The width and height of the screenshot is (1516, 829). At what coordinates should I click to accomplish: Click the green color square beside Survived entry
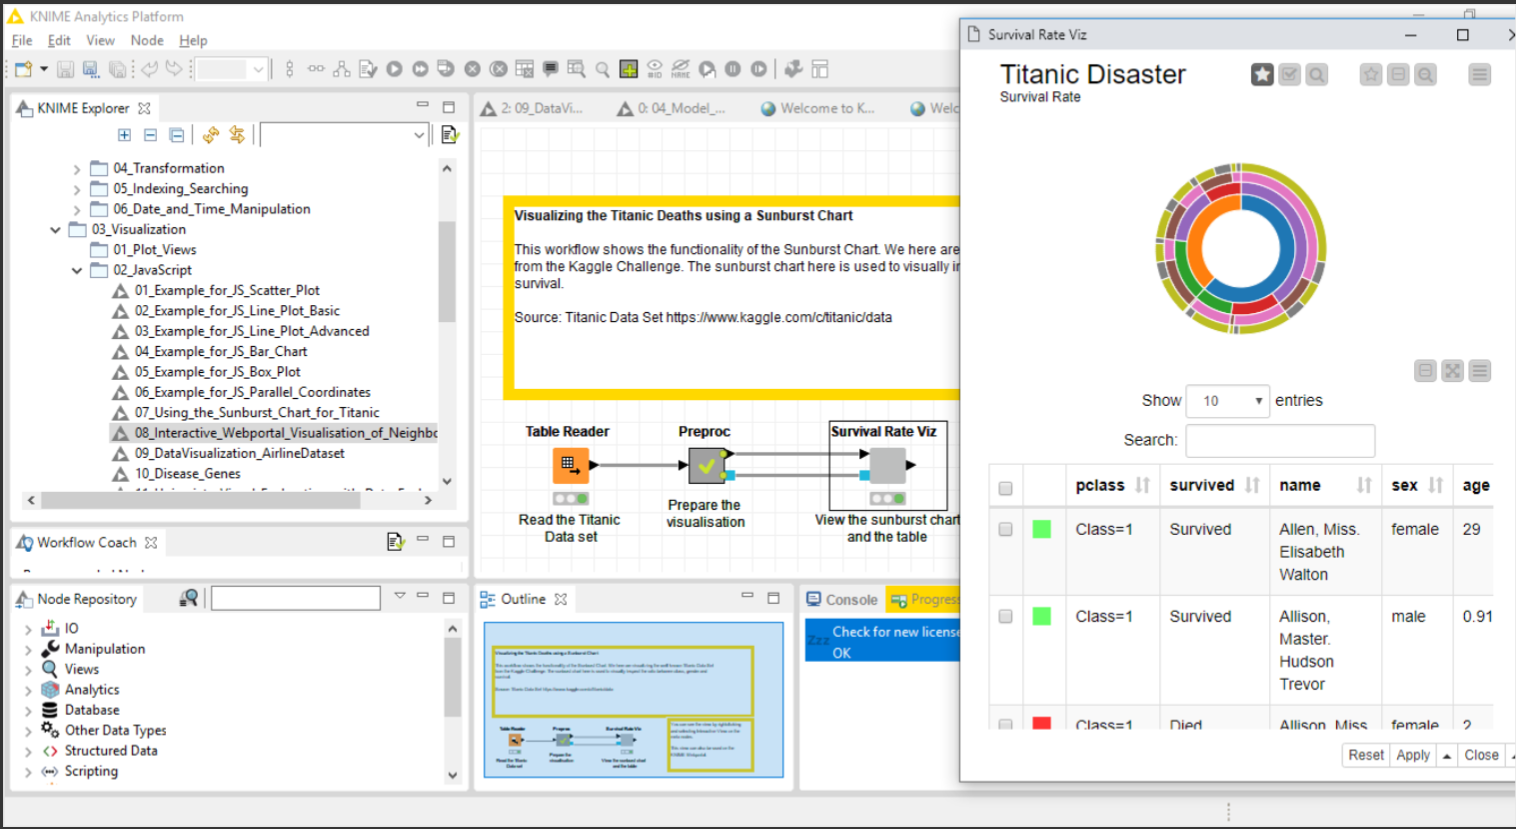point(1041,529)
